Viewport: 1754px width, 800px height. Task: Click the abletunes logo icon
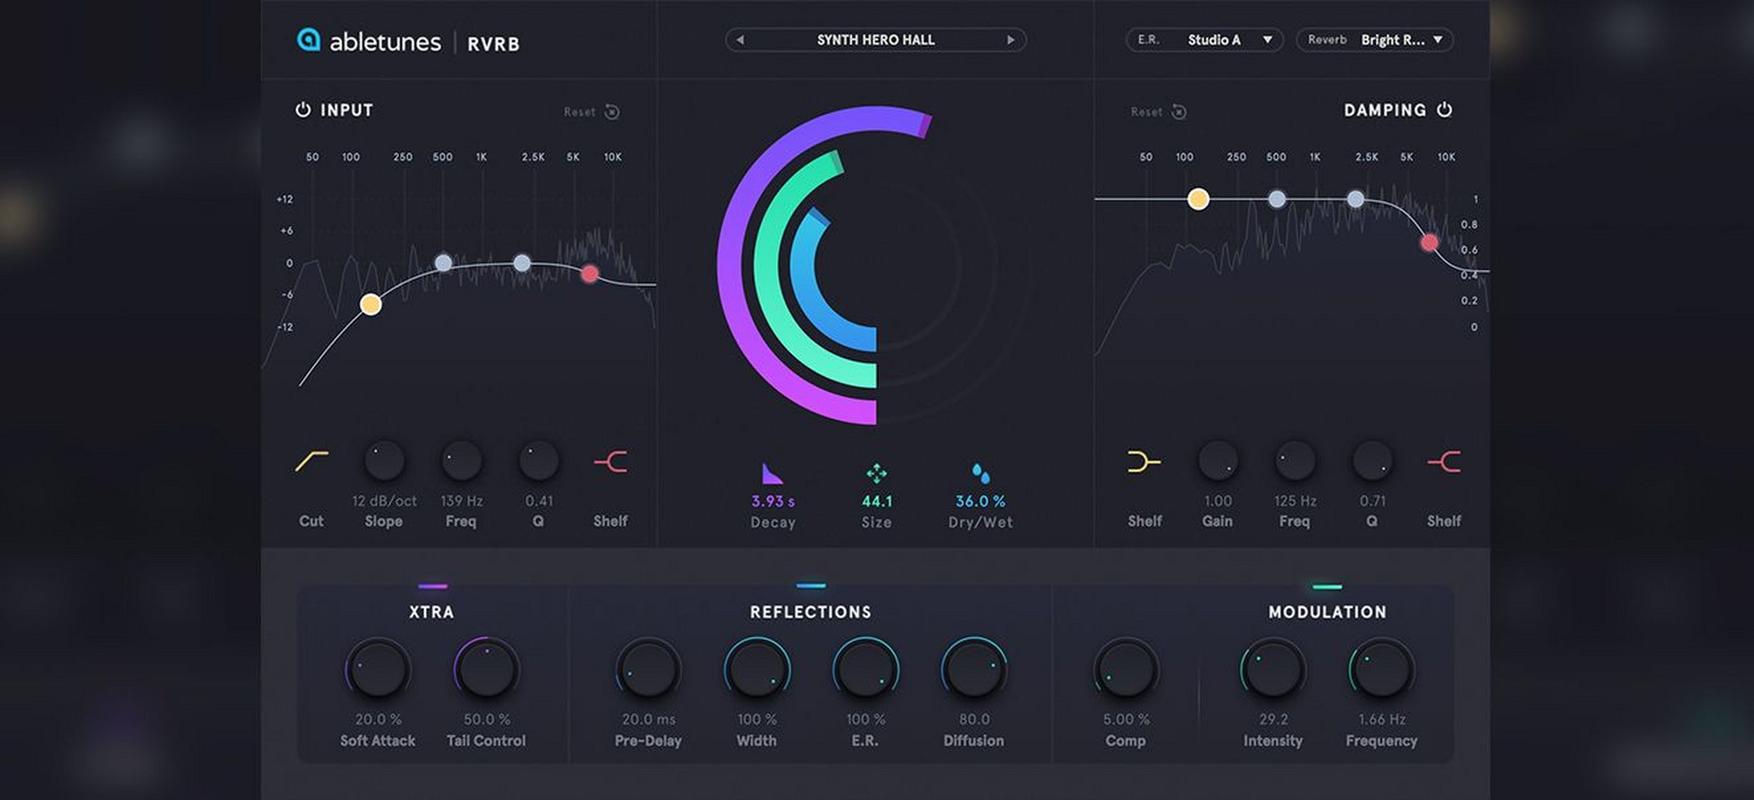coord(309,40)
